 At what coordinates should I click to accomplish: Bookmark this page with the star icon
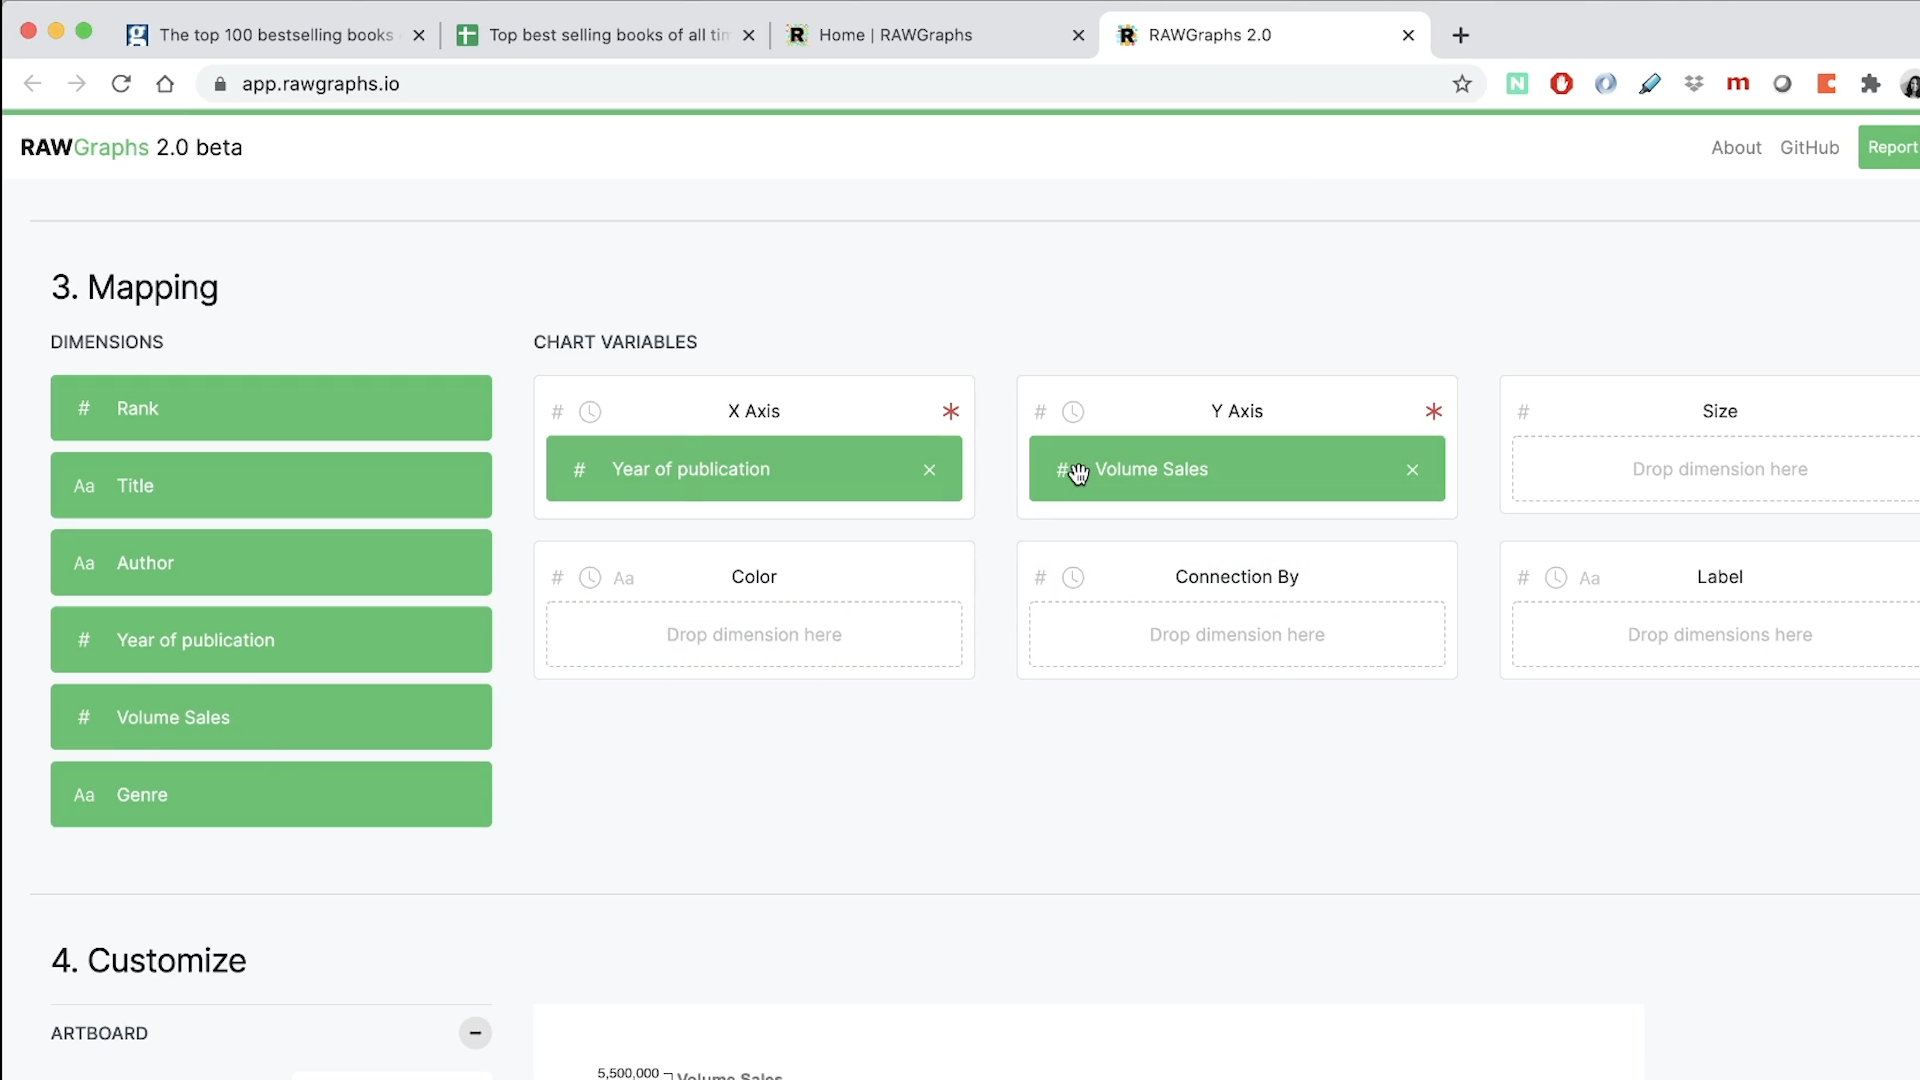point(1461,84)
